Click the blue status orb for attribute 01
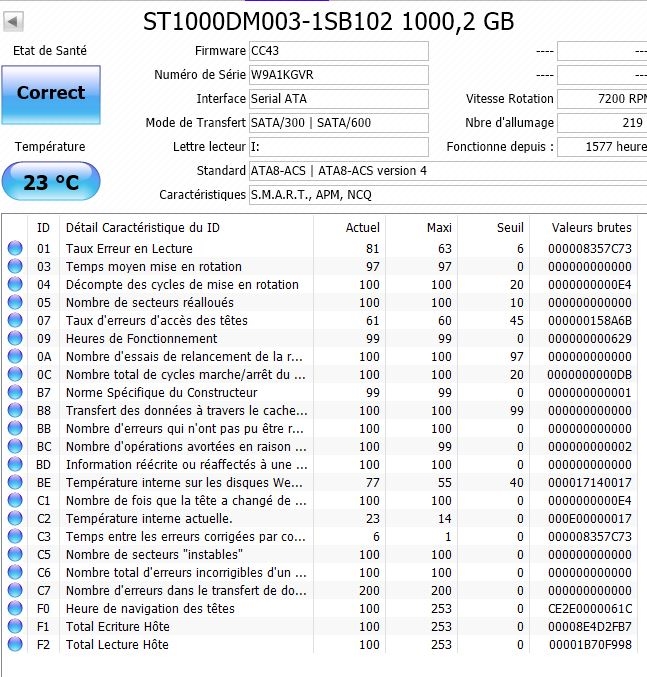The height and width of the screenshot is (677, 647). coord(15,249)
